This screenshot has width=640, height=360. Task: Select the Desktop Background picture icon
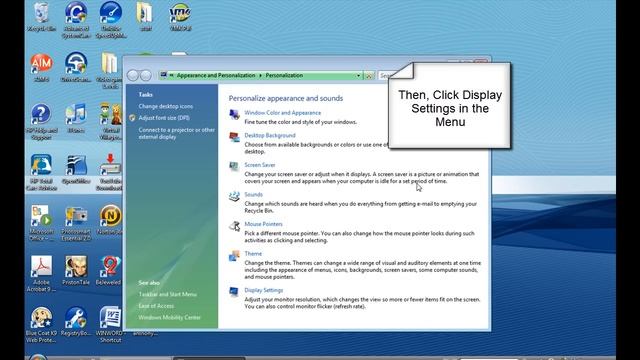(x=234, y=137)
